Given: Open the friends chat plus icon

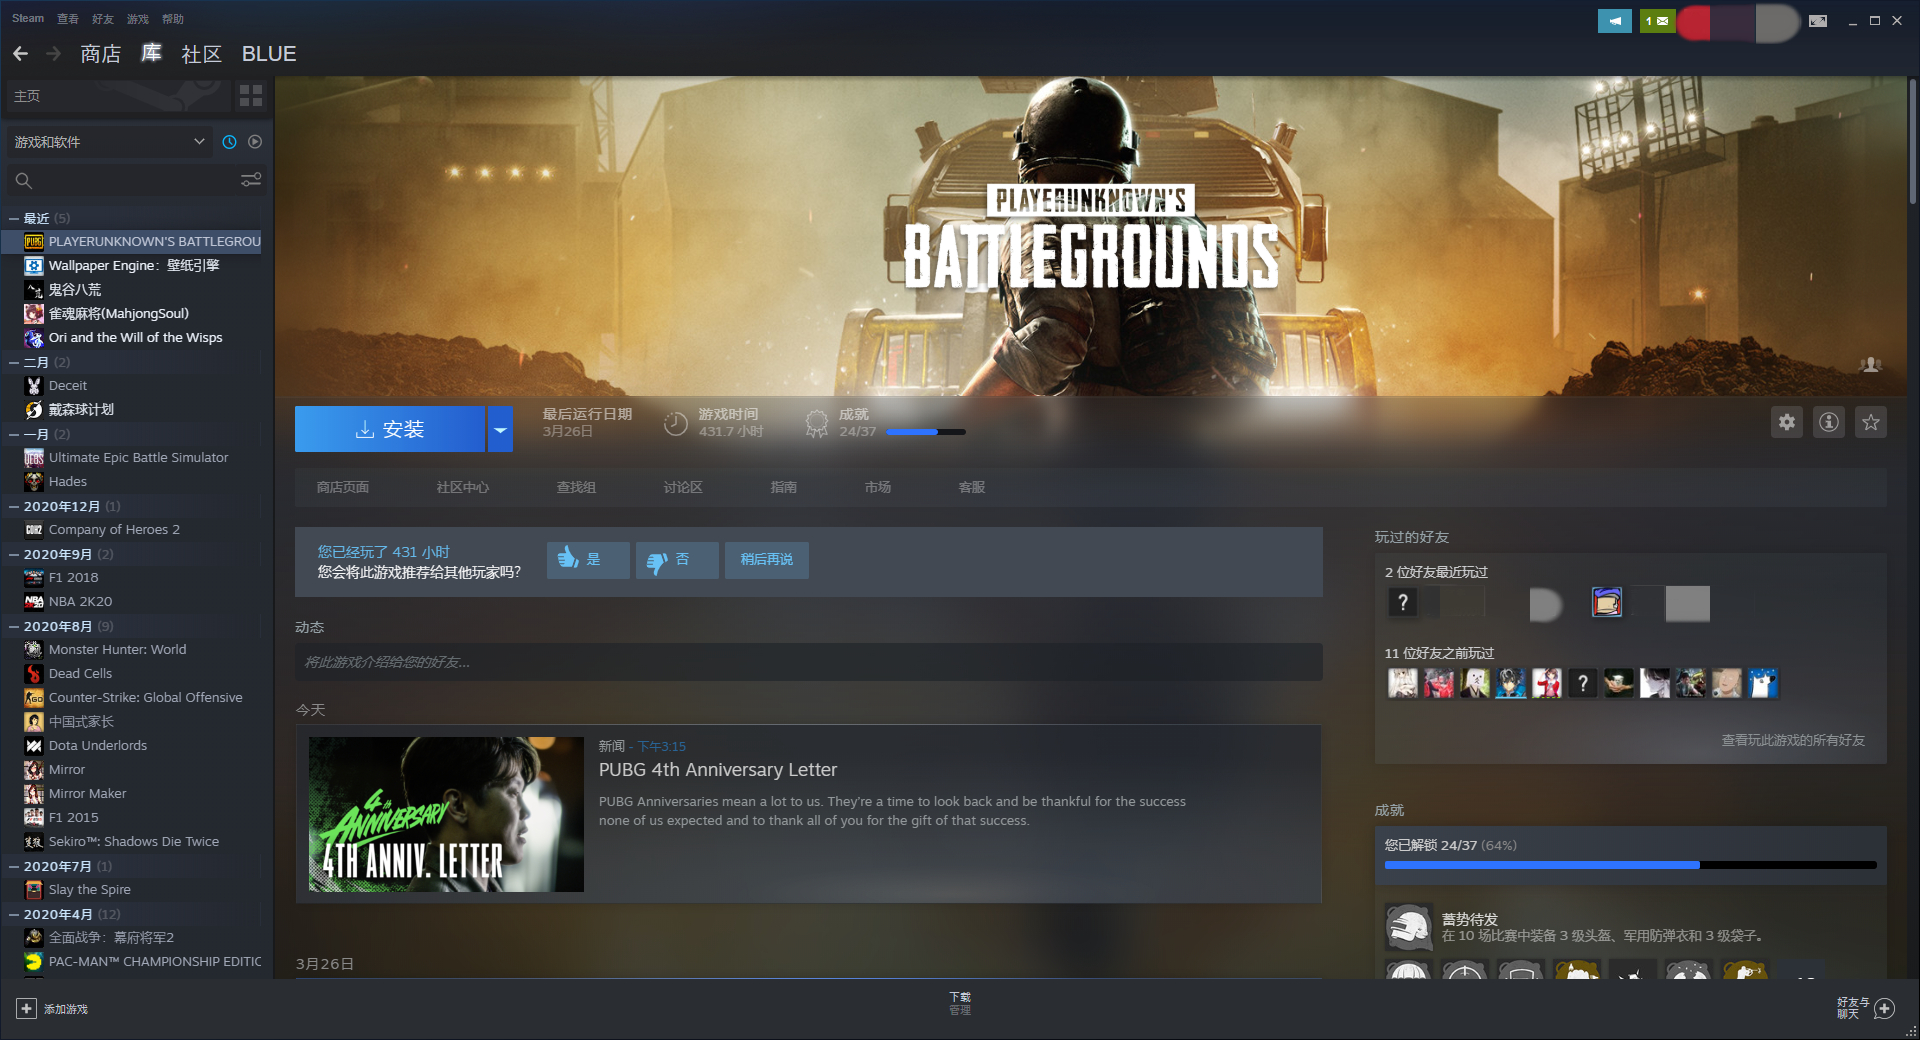Looking at the screenshot, I should tap(1884, 1008).
